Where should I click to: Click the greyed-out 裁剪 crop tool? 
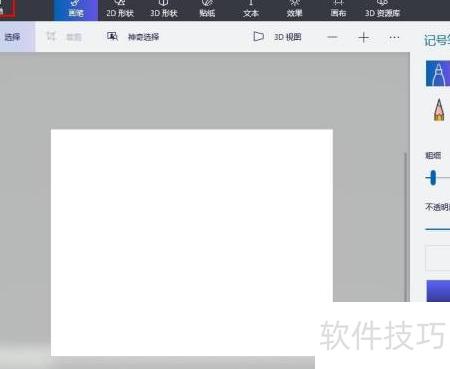pos(64,37)
